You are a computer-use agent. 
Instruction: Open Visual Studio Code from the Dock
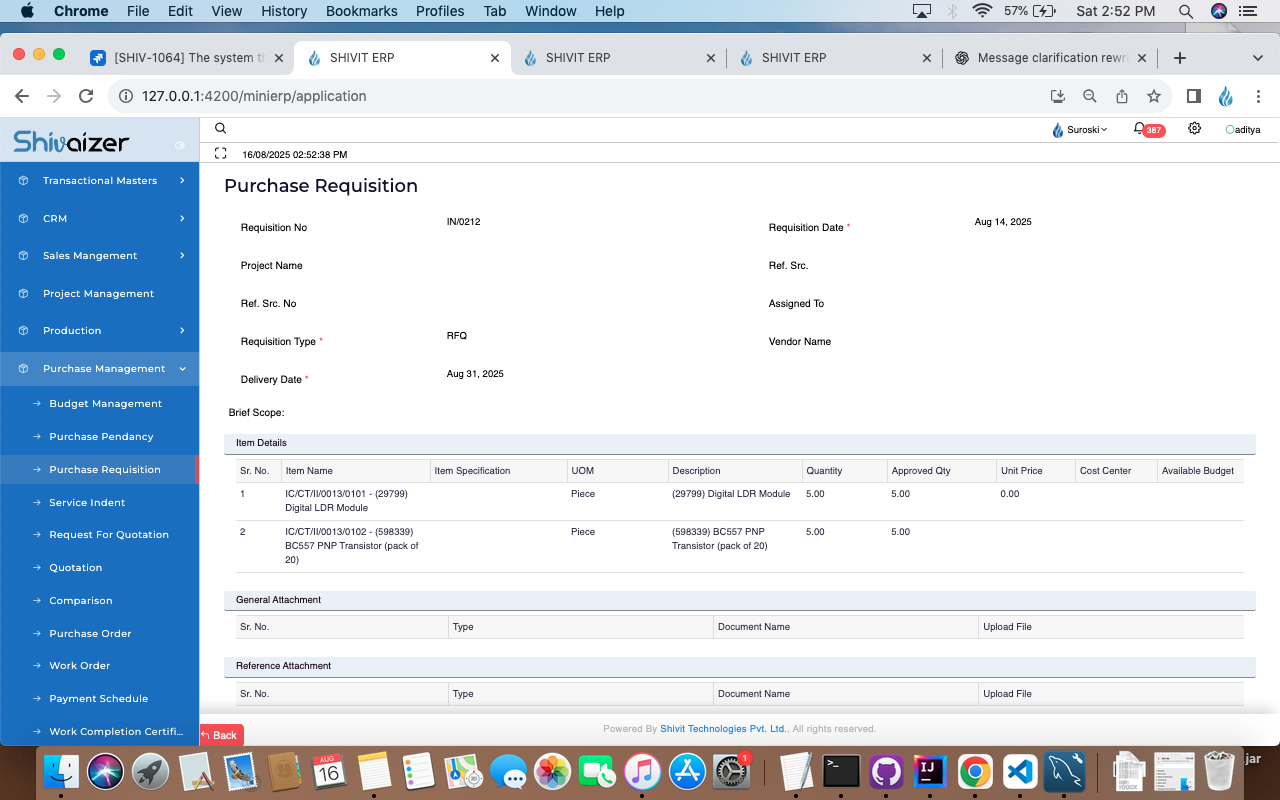[1019, 772]
